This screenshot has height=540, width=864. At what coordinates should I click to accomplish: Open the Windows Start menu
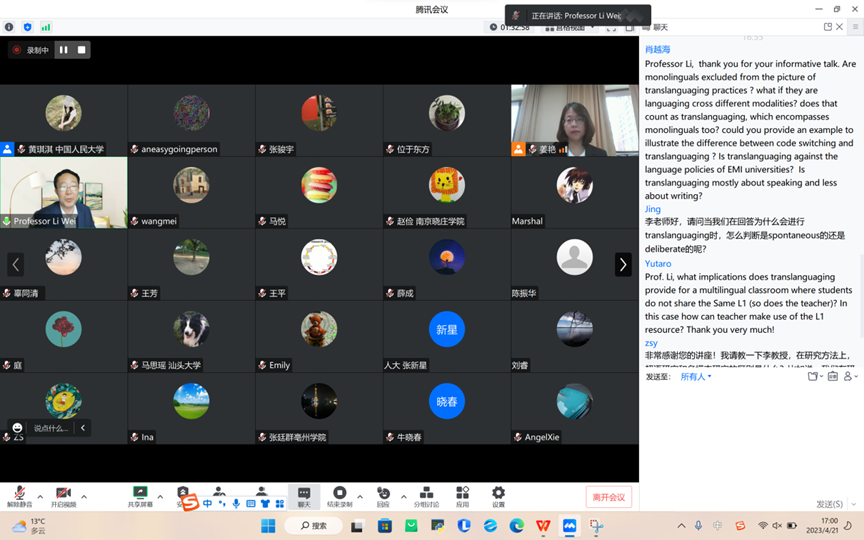coord(268,526)
